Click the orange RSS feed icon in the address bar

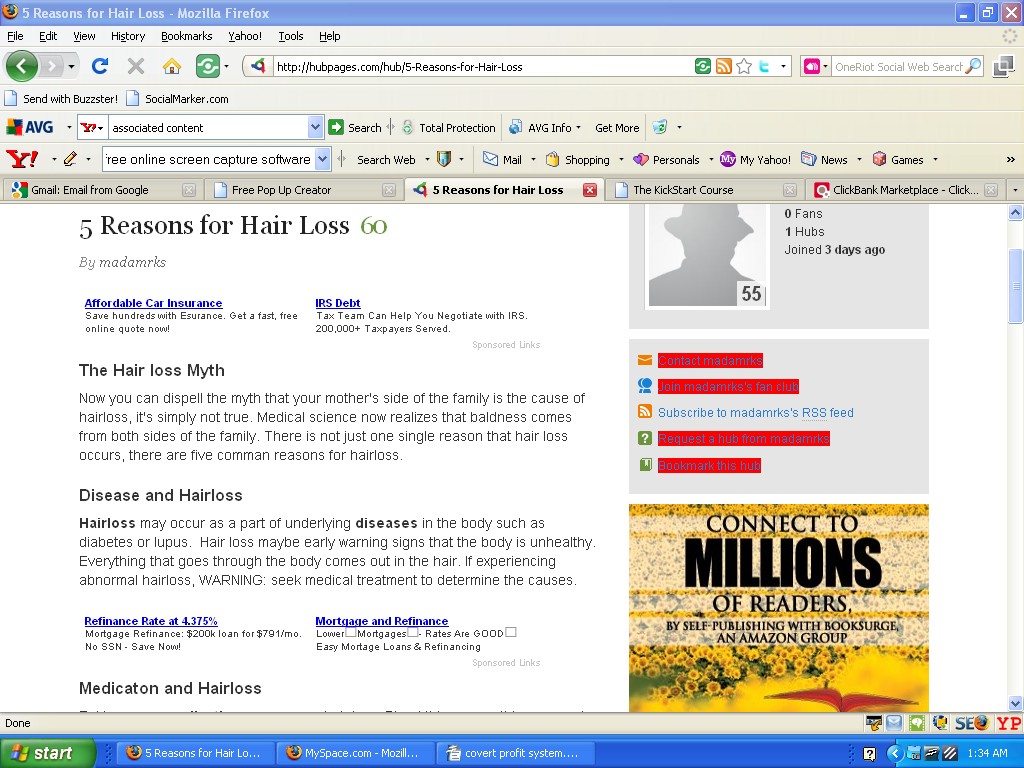pos(724,67)
